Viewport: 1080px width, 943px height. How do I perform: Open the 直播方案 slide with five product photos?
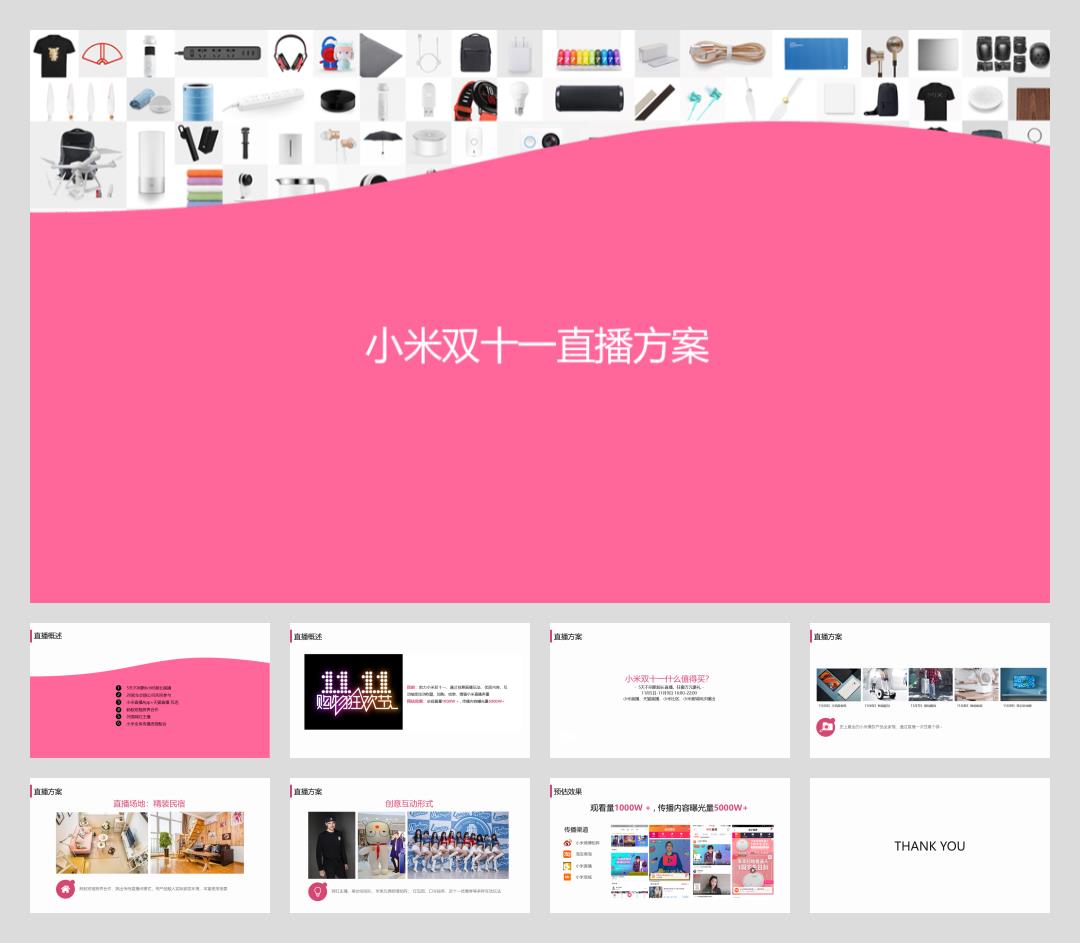tap(929, 690)
